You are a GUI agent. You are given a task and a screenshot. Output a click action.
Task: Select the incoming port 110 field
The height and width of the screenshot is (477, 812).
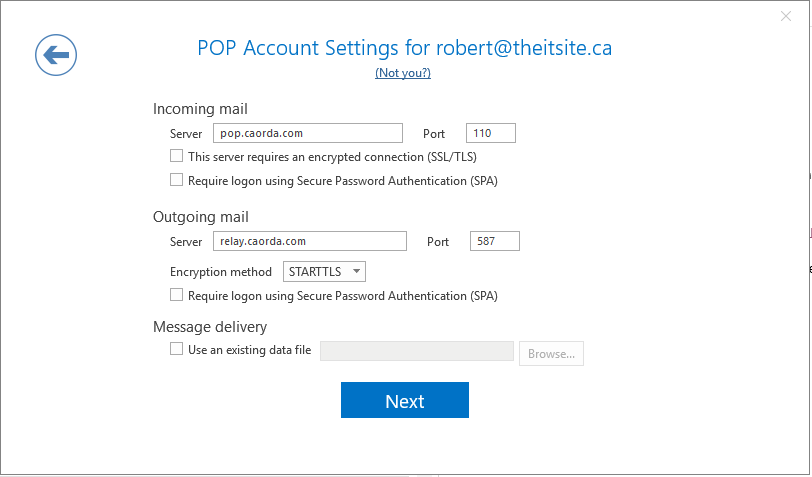491,133
